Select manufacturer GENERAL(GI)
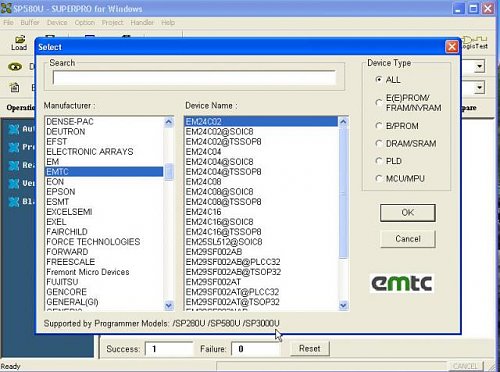Viewport: 500px width, 372px height. click(104, 302)
